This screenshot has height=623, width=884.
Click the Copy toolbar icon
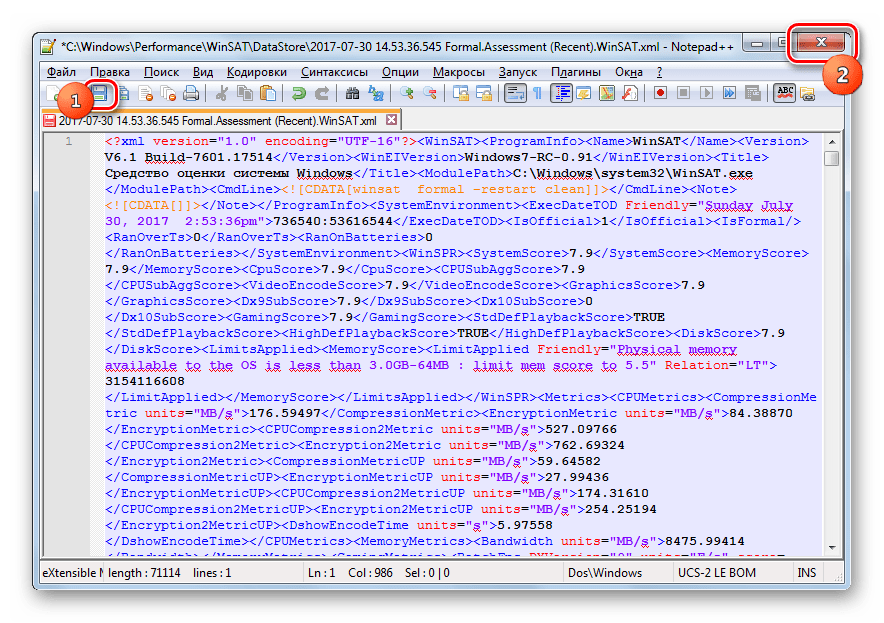[x=245, y=93]
